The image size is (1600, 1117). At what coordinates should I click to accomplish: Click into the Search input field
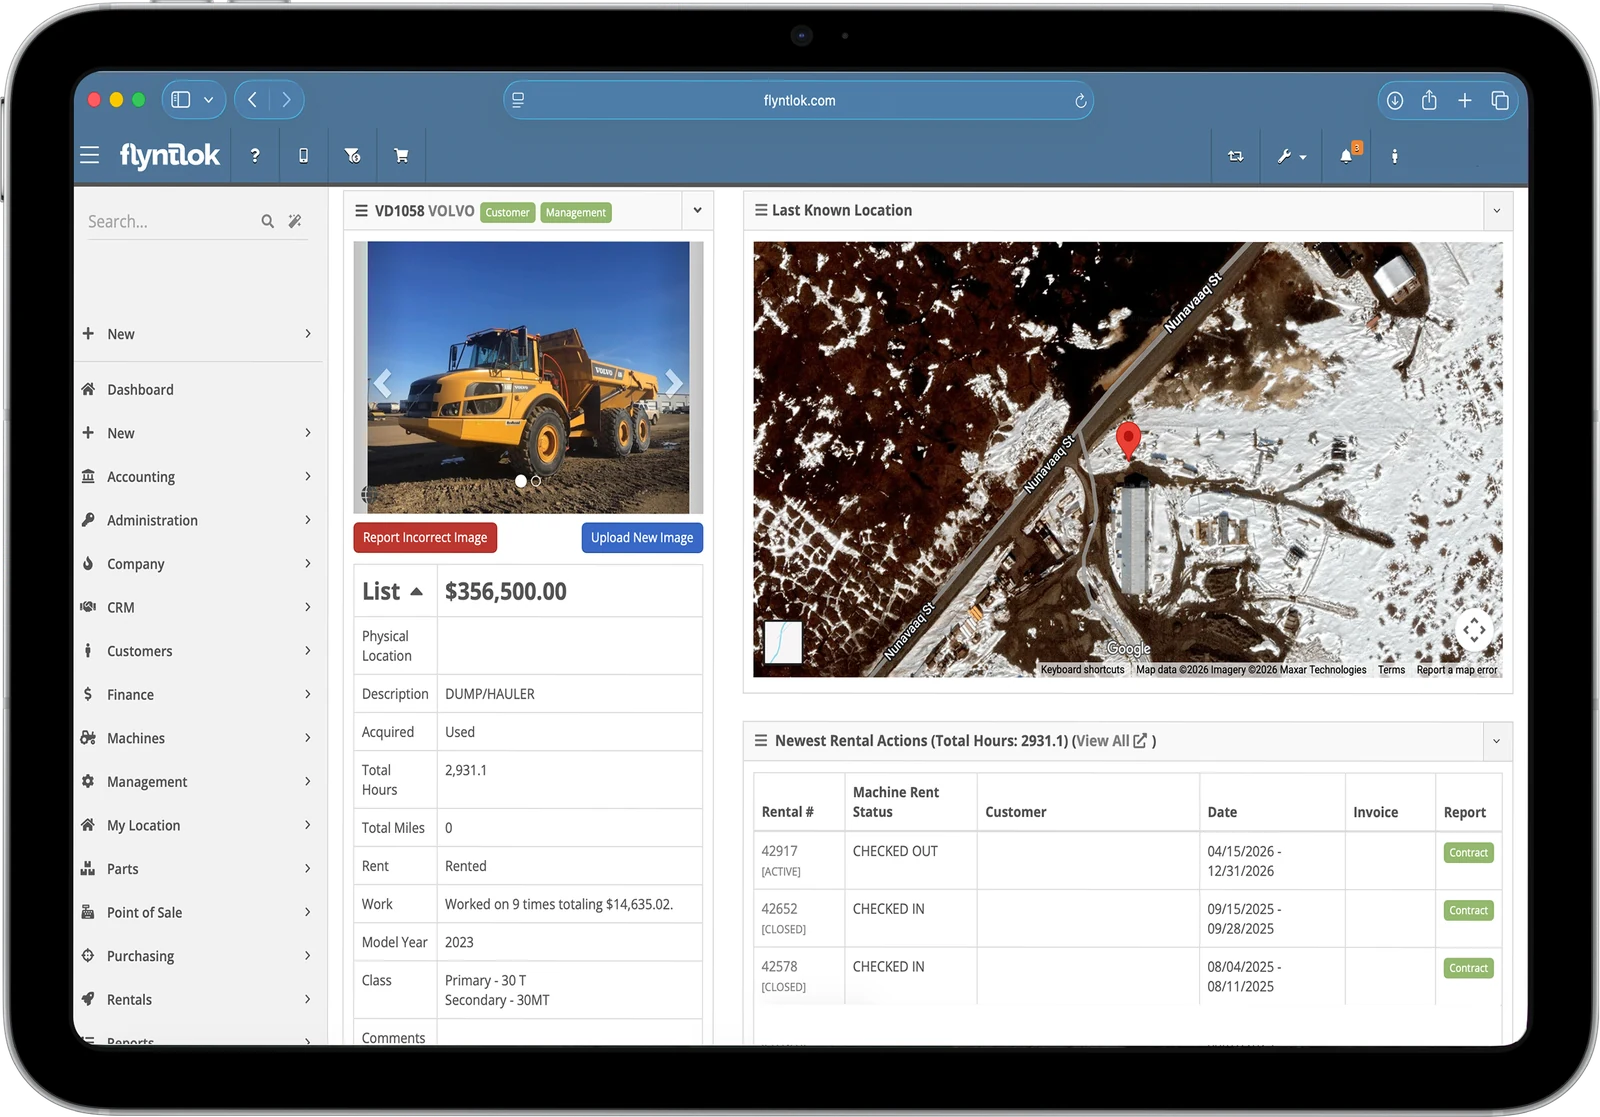(170, 221)
